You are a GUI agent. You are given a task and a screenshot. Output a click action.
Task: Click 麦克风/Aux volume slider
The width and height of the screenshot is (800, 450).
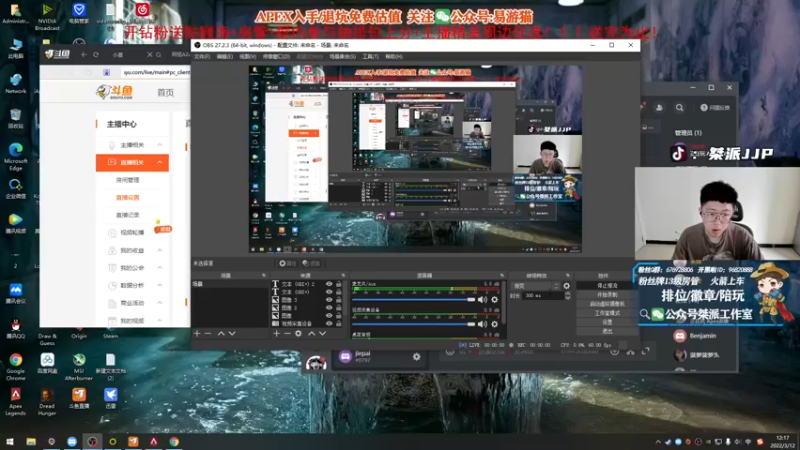click(x=414, y=300)
